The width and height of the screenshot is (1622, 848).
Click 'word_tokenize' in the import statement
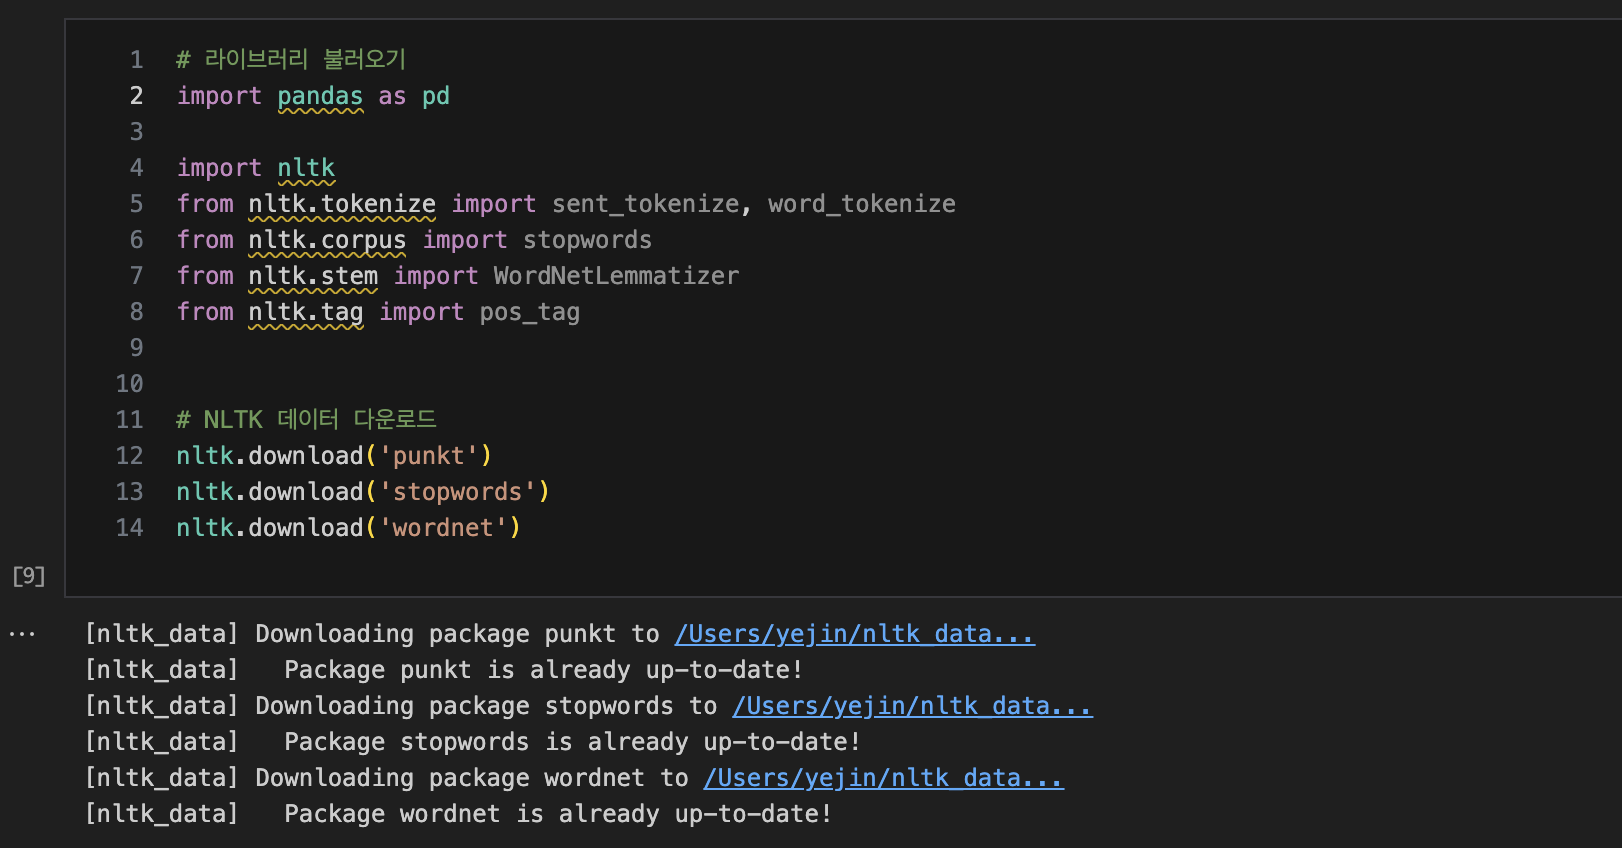pos(862,204)
